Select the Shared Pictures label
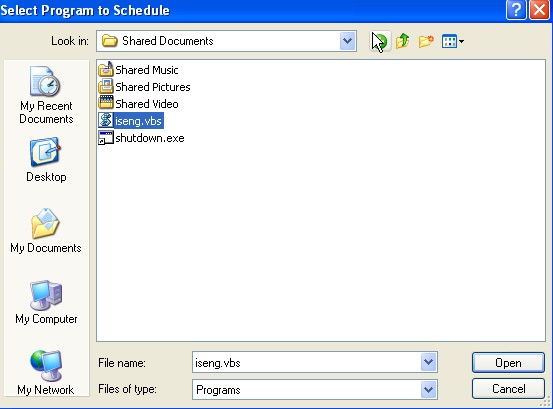The width and height of the screenshot is (553, 409). [153, 87]
